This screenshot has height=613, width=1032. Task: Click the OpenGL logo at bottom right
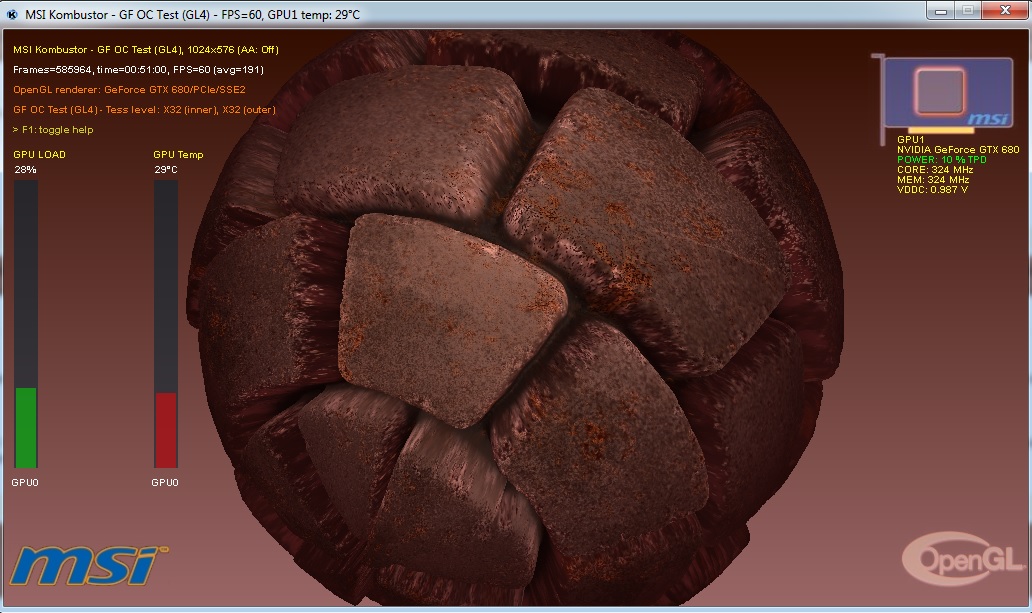click(948, 558)
